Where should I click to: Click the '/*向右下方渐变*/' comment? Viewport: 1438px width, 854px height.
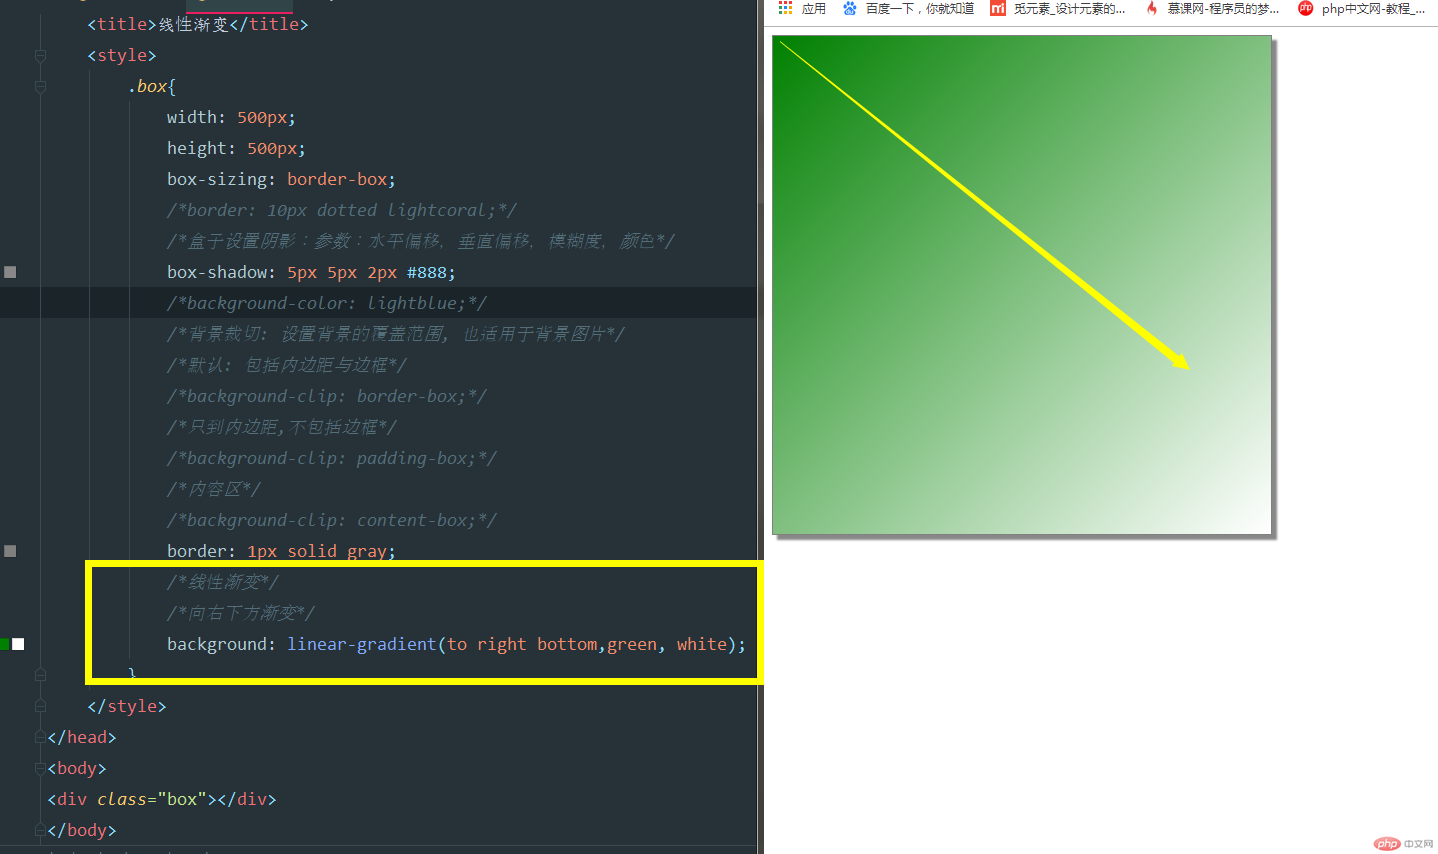coord(241,613)
